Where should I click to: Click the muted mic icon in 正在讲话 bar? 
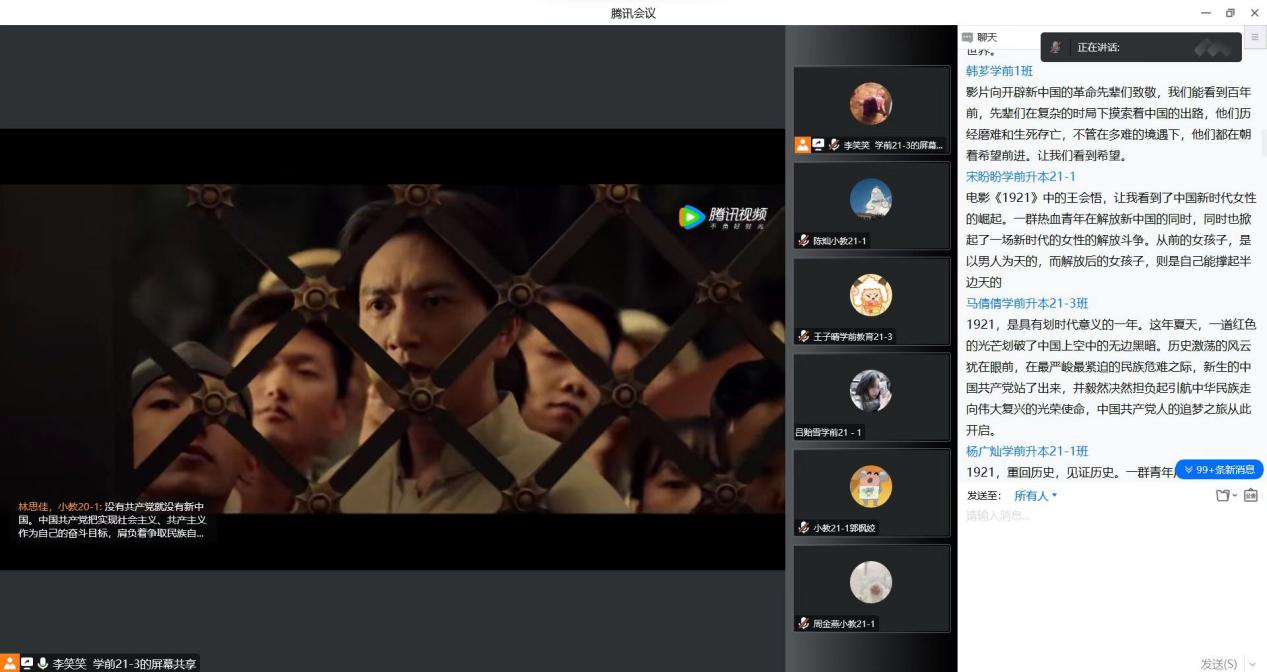1056,47
